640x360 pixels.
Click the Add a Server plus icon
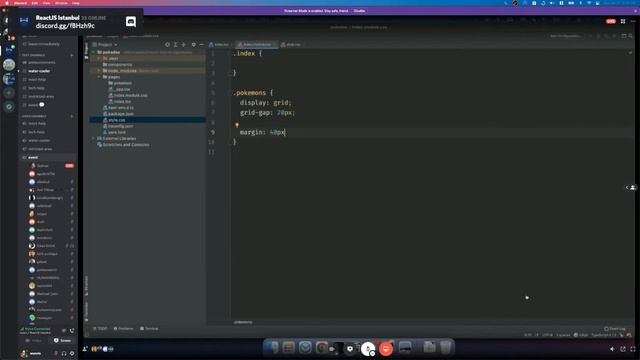tap(9, 93)
